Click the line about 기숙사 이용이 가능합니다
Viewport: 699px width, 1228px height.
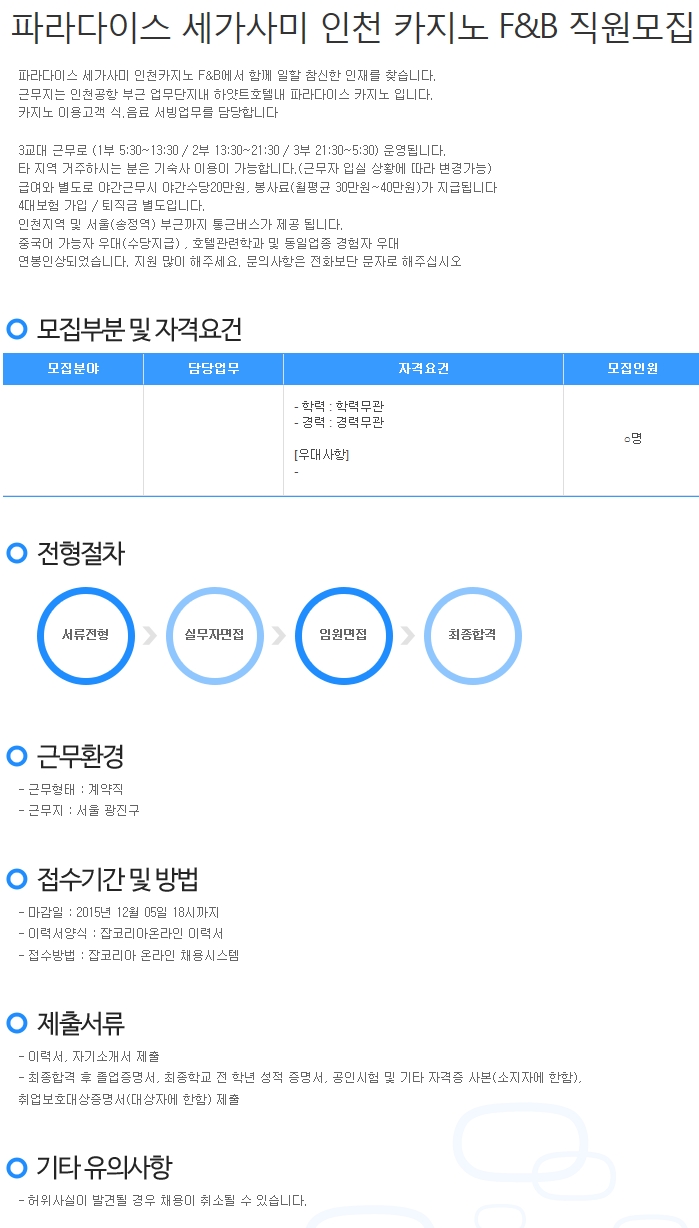coord(255,168)
